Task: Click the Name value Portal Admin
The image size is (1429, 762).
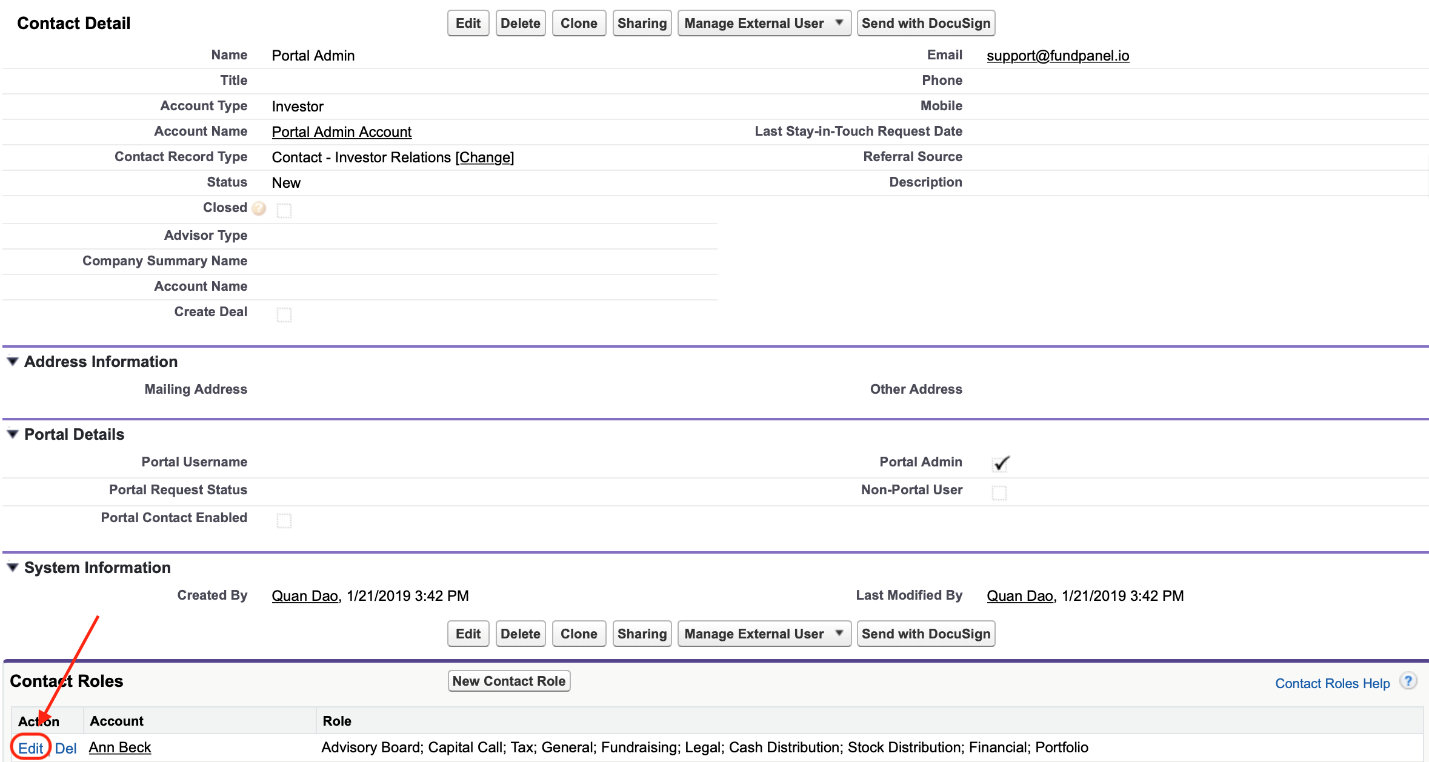Action: (313, 56)
